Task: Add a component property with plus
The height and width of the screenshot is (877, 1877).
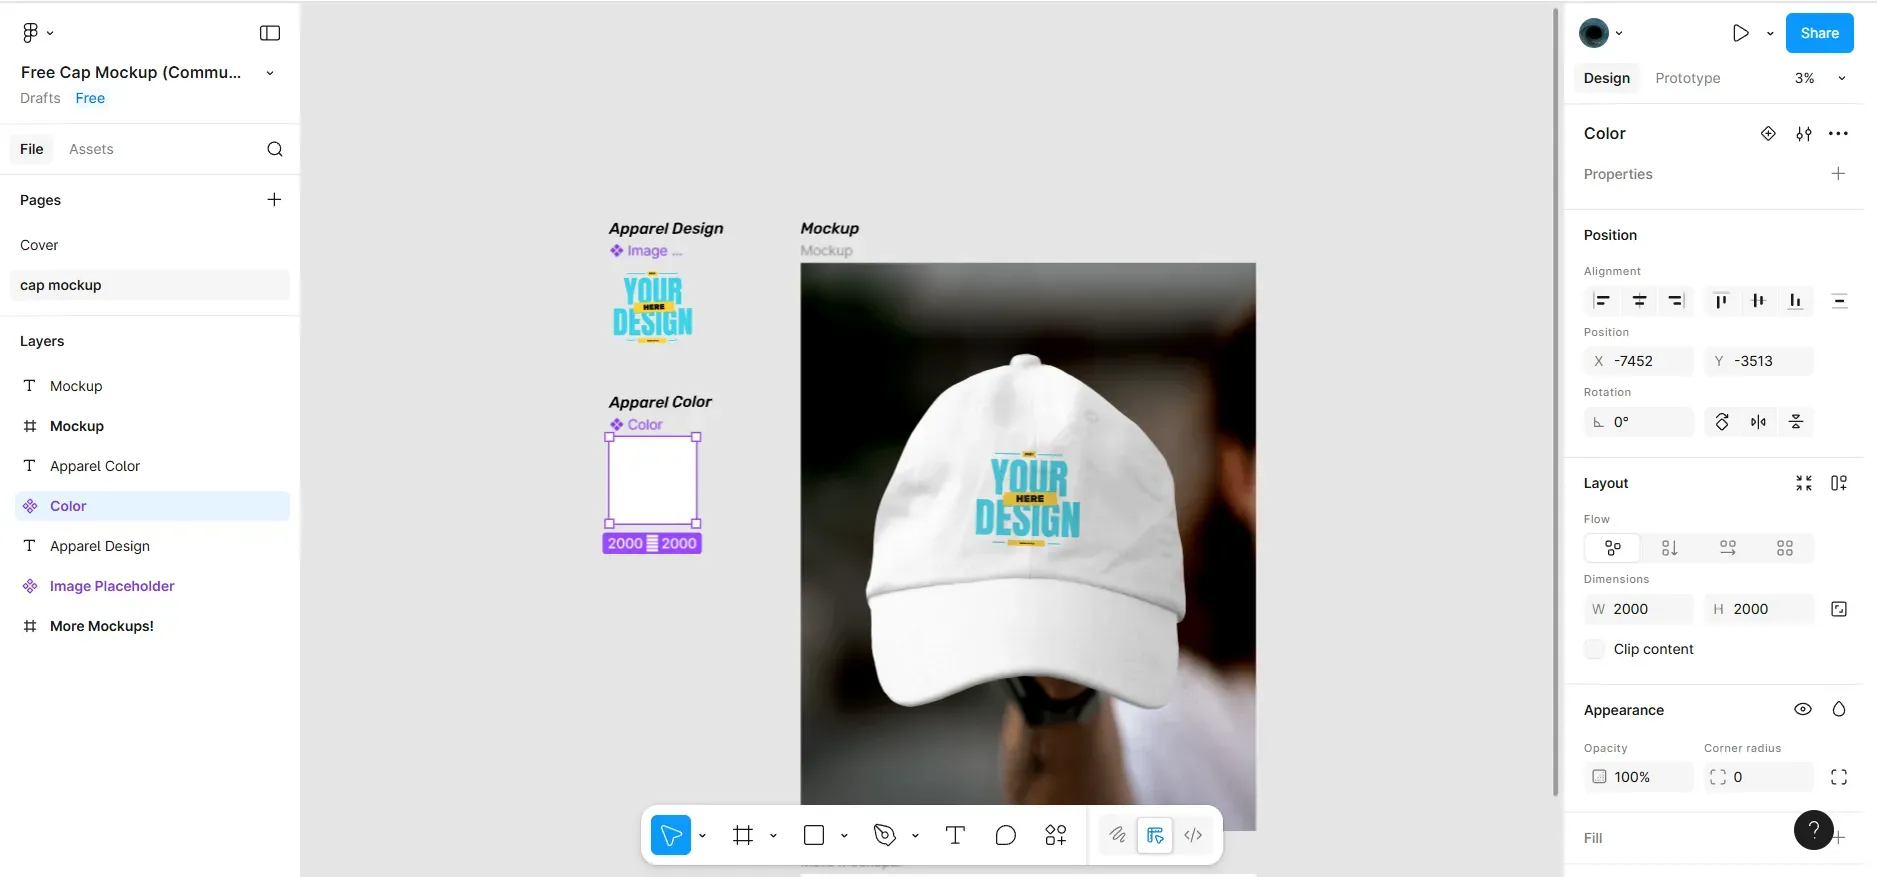Action: click(1838, 173)
